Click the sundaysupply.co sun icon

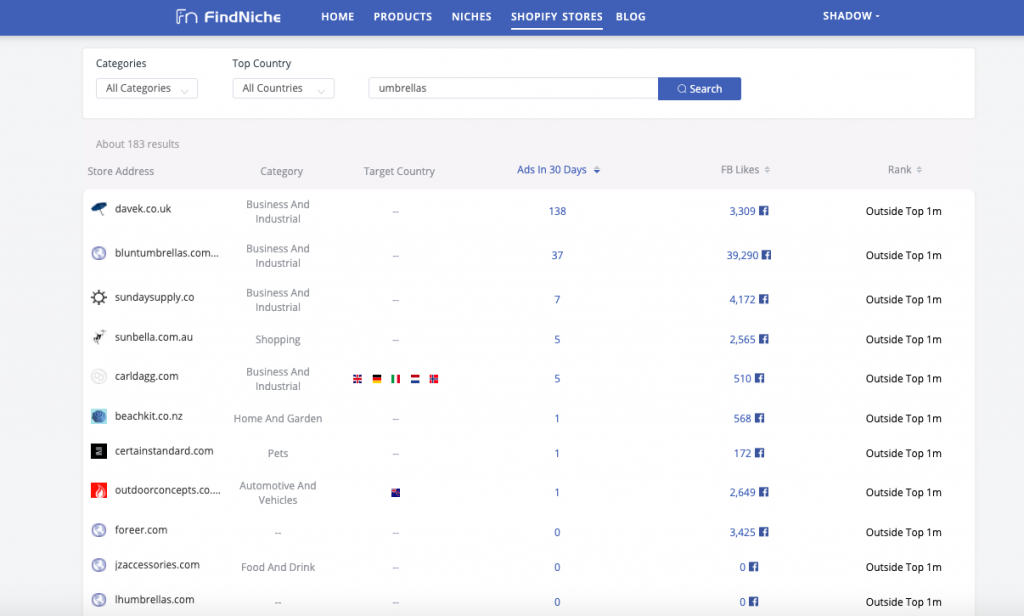[99, 297]
